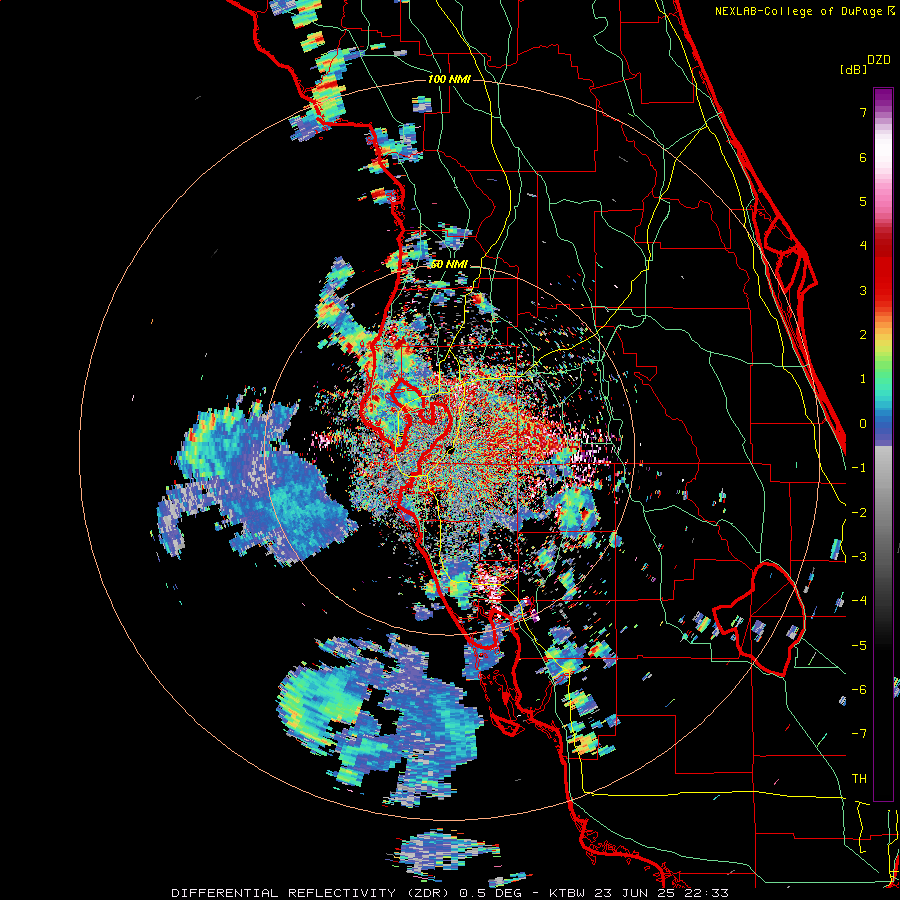This screenshot has width=900, height=900.
Task: Click the -3 value on the scale
Action: coord(859,557)
